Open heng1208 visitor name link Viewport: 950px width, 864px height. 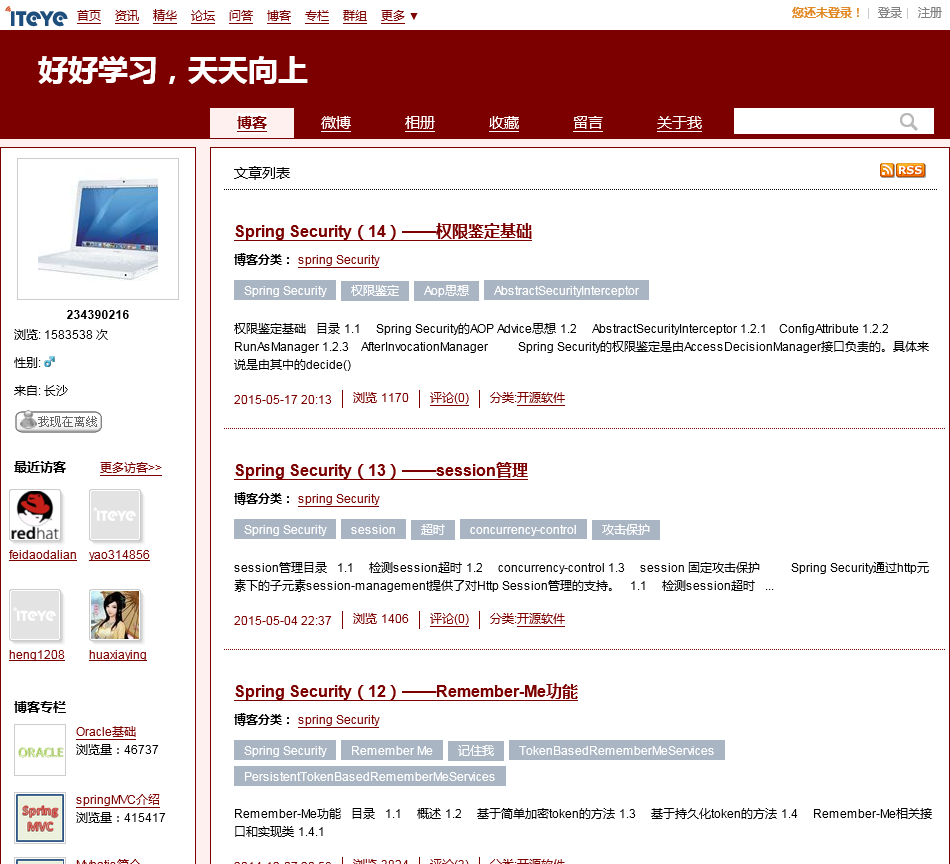pyautogui.click(x=37, y=654)
